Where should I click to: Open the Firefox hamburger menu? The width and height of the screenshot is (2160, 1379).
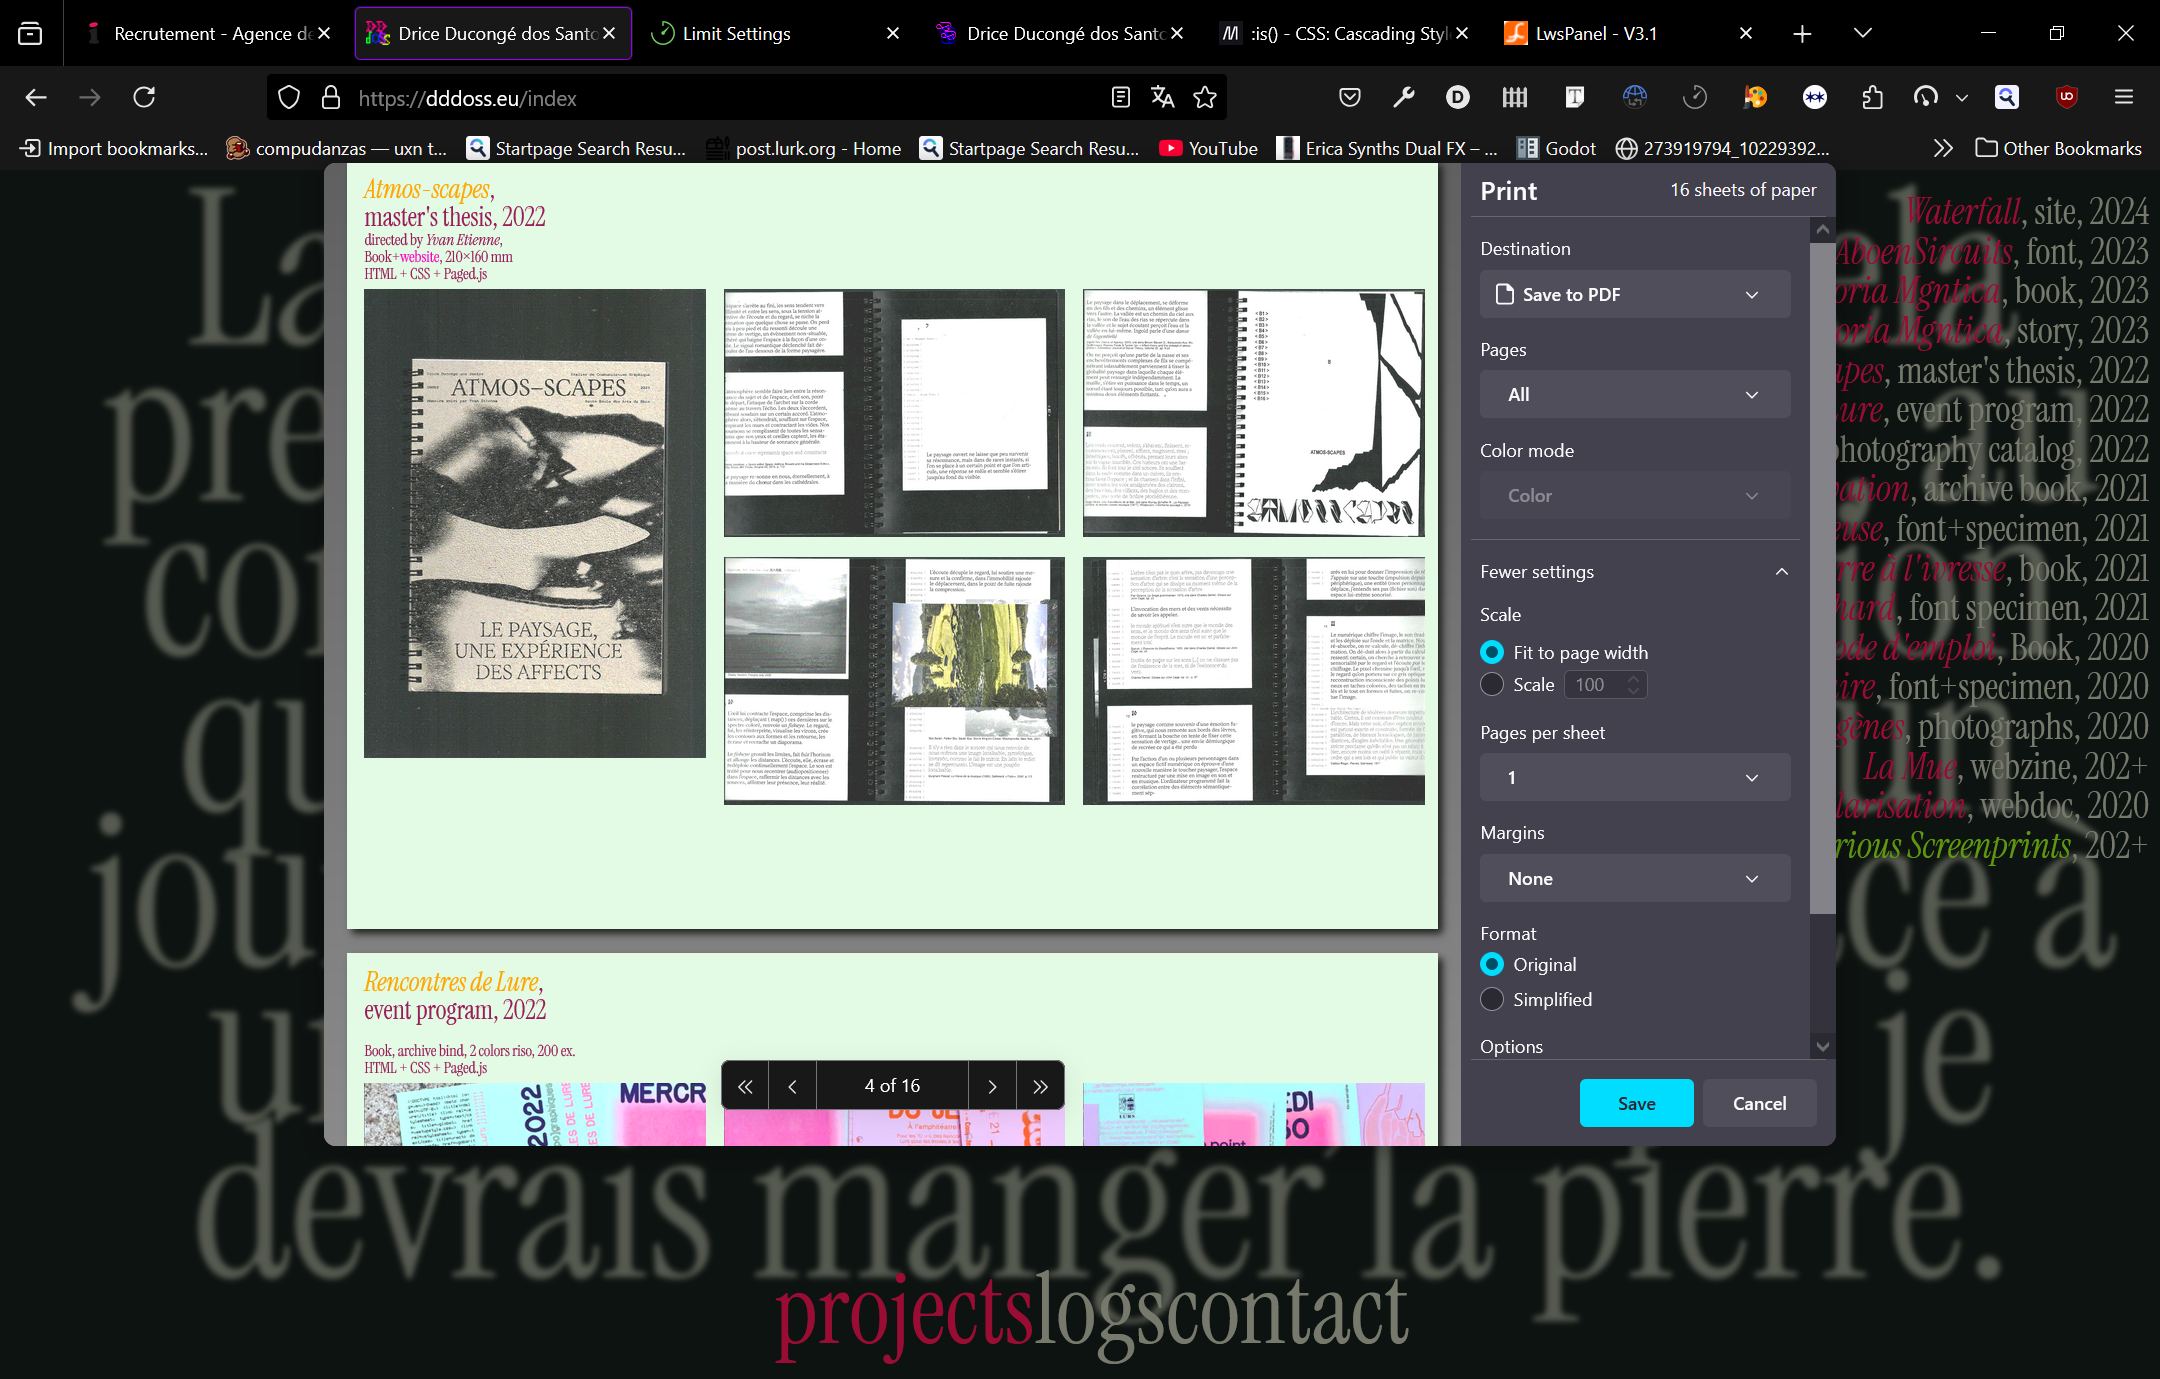[2124, 97]
